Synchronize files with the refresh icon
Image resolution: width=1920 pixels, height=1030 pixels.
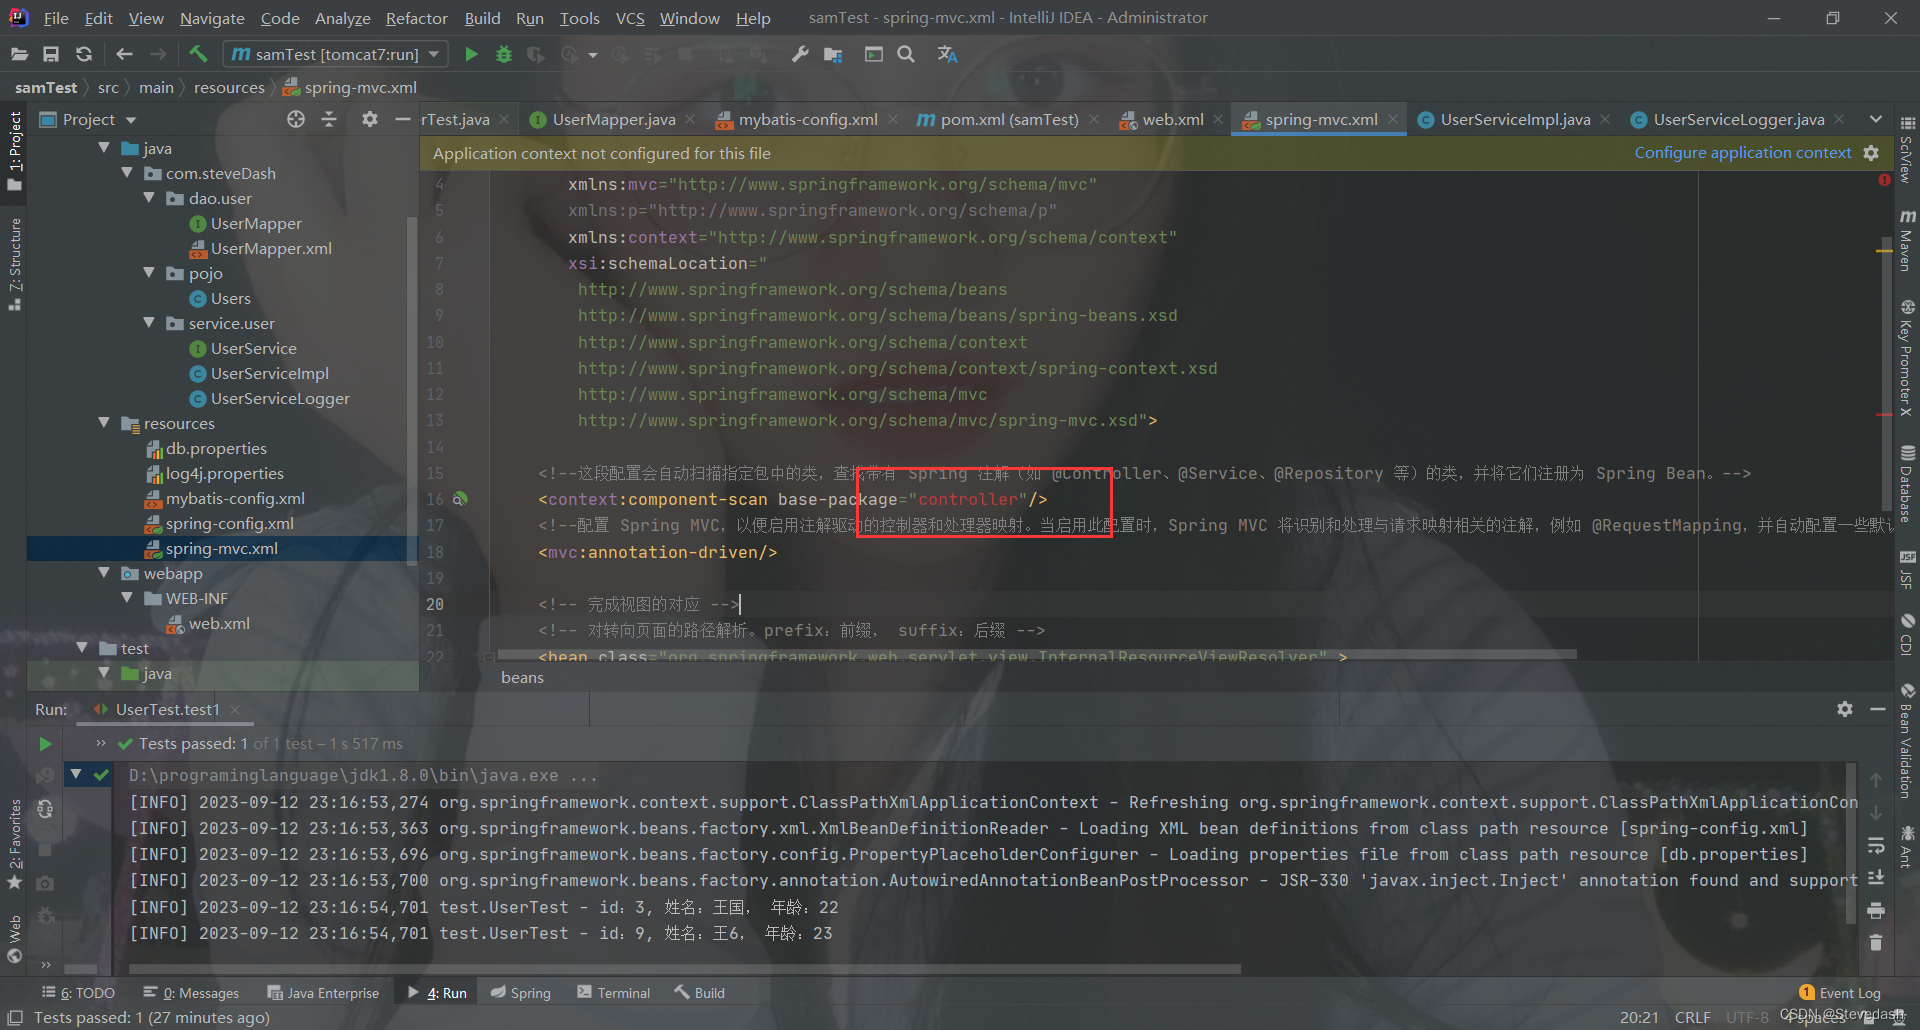click(84, 54)
